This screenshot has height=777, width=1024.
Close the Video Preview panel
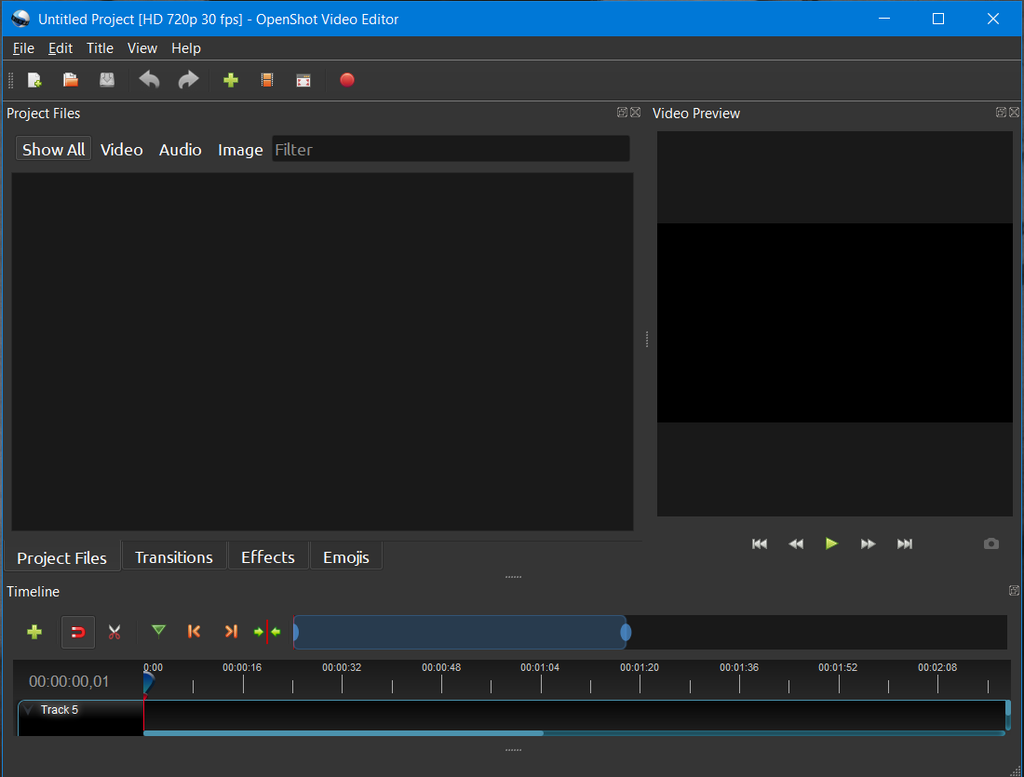(1014, 112)
